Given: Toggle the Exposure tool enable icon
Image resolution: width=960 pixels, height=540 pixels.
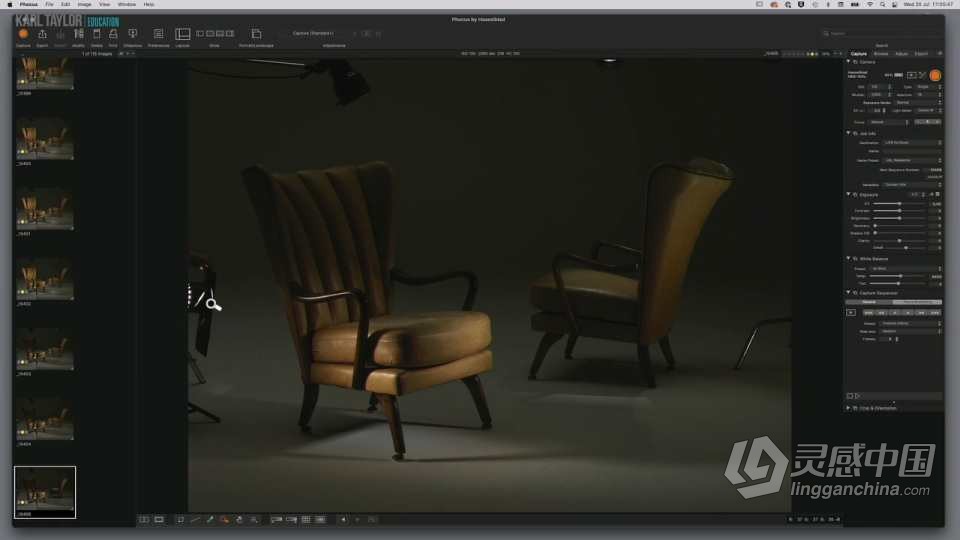Looking at the screenshot, I should point(855,195).
